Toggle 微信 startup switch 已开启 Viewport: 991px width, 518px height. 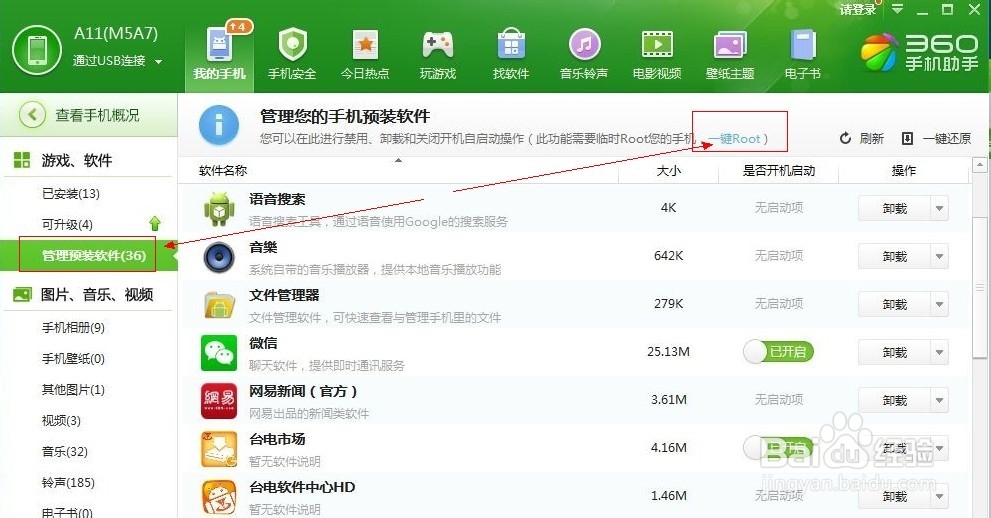coord(779,352)
